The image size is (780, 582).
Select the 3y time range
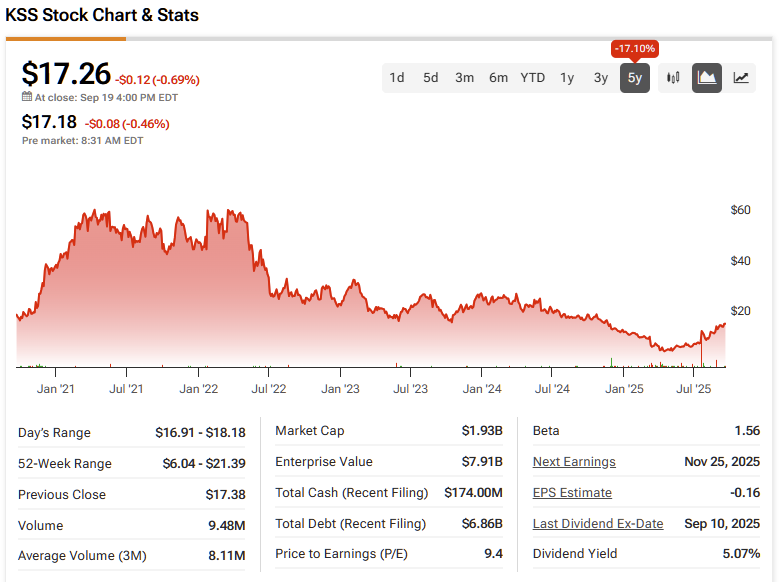[601, 78]
